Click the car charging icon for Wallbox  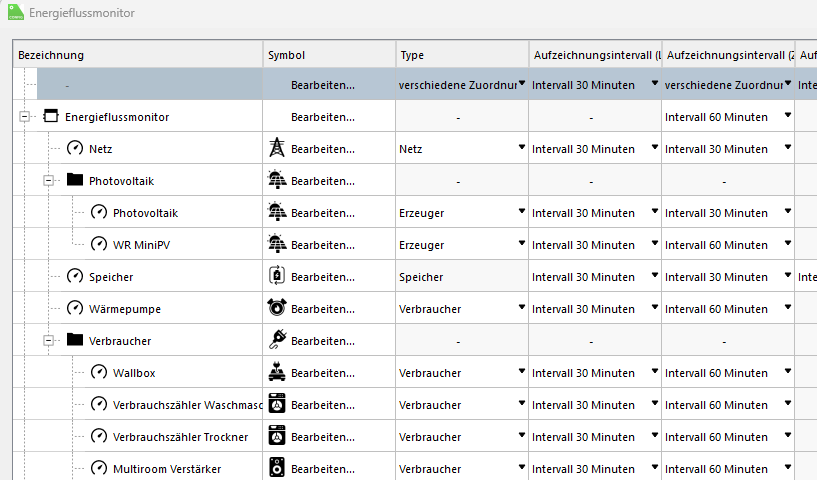[x=277, y=373]
